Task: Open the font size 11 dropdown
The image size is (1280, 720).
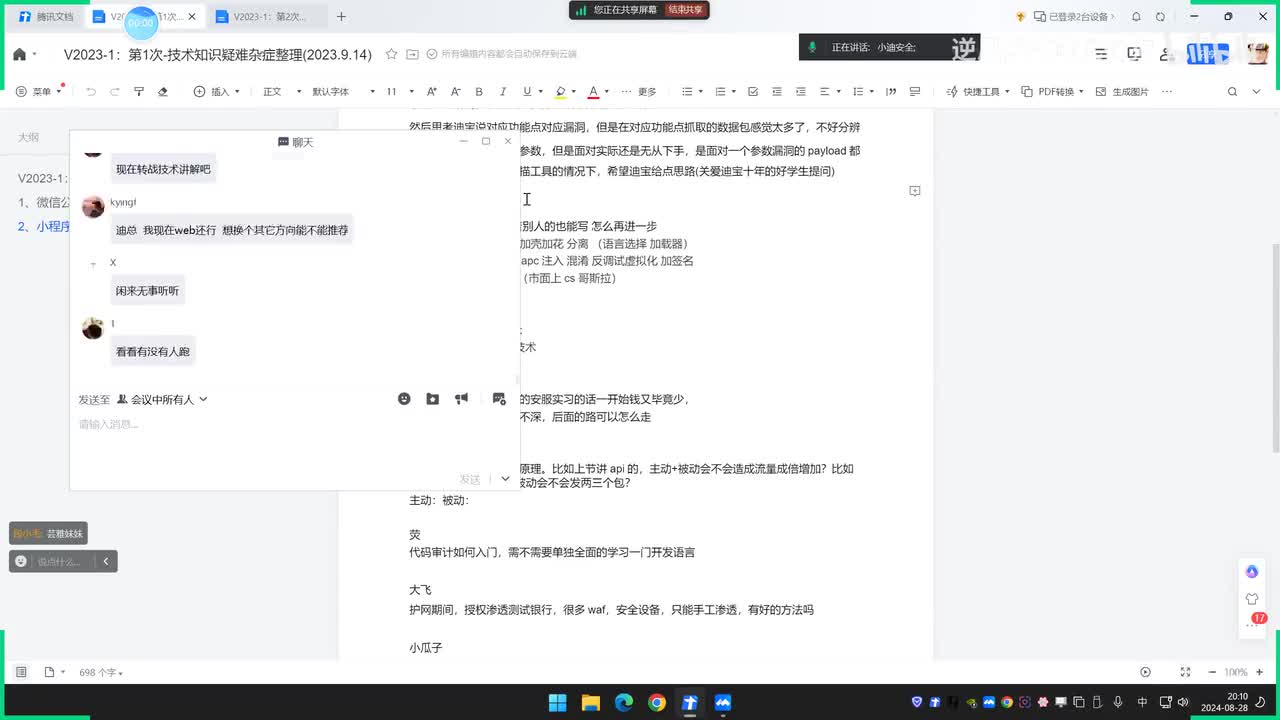Action: (399, 91)
